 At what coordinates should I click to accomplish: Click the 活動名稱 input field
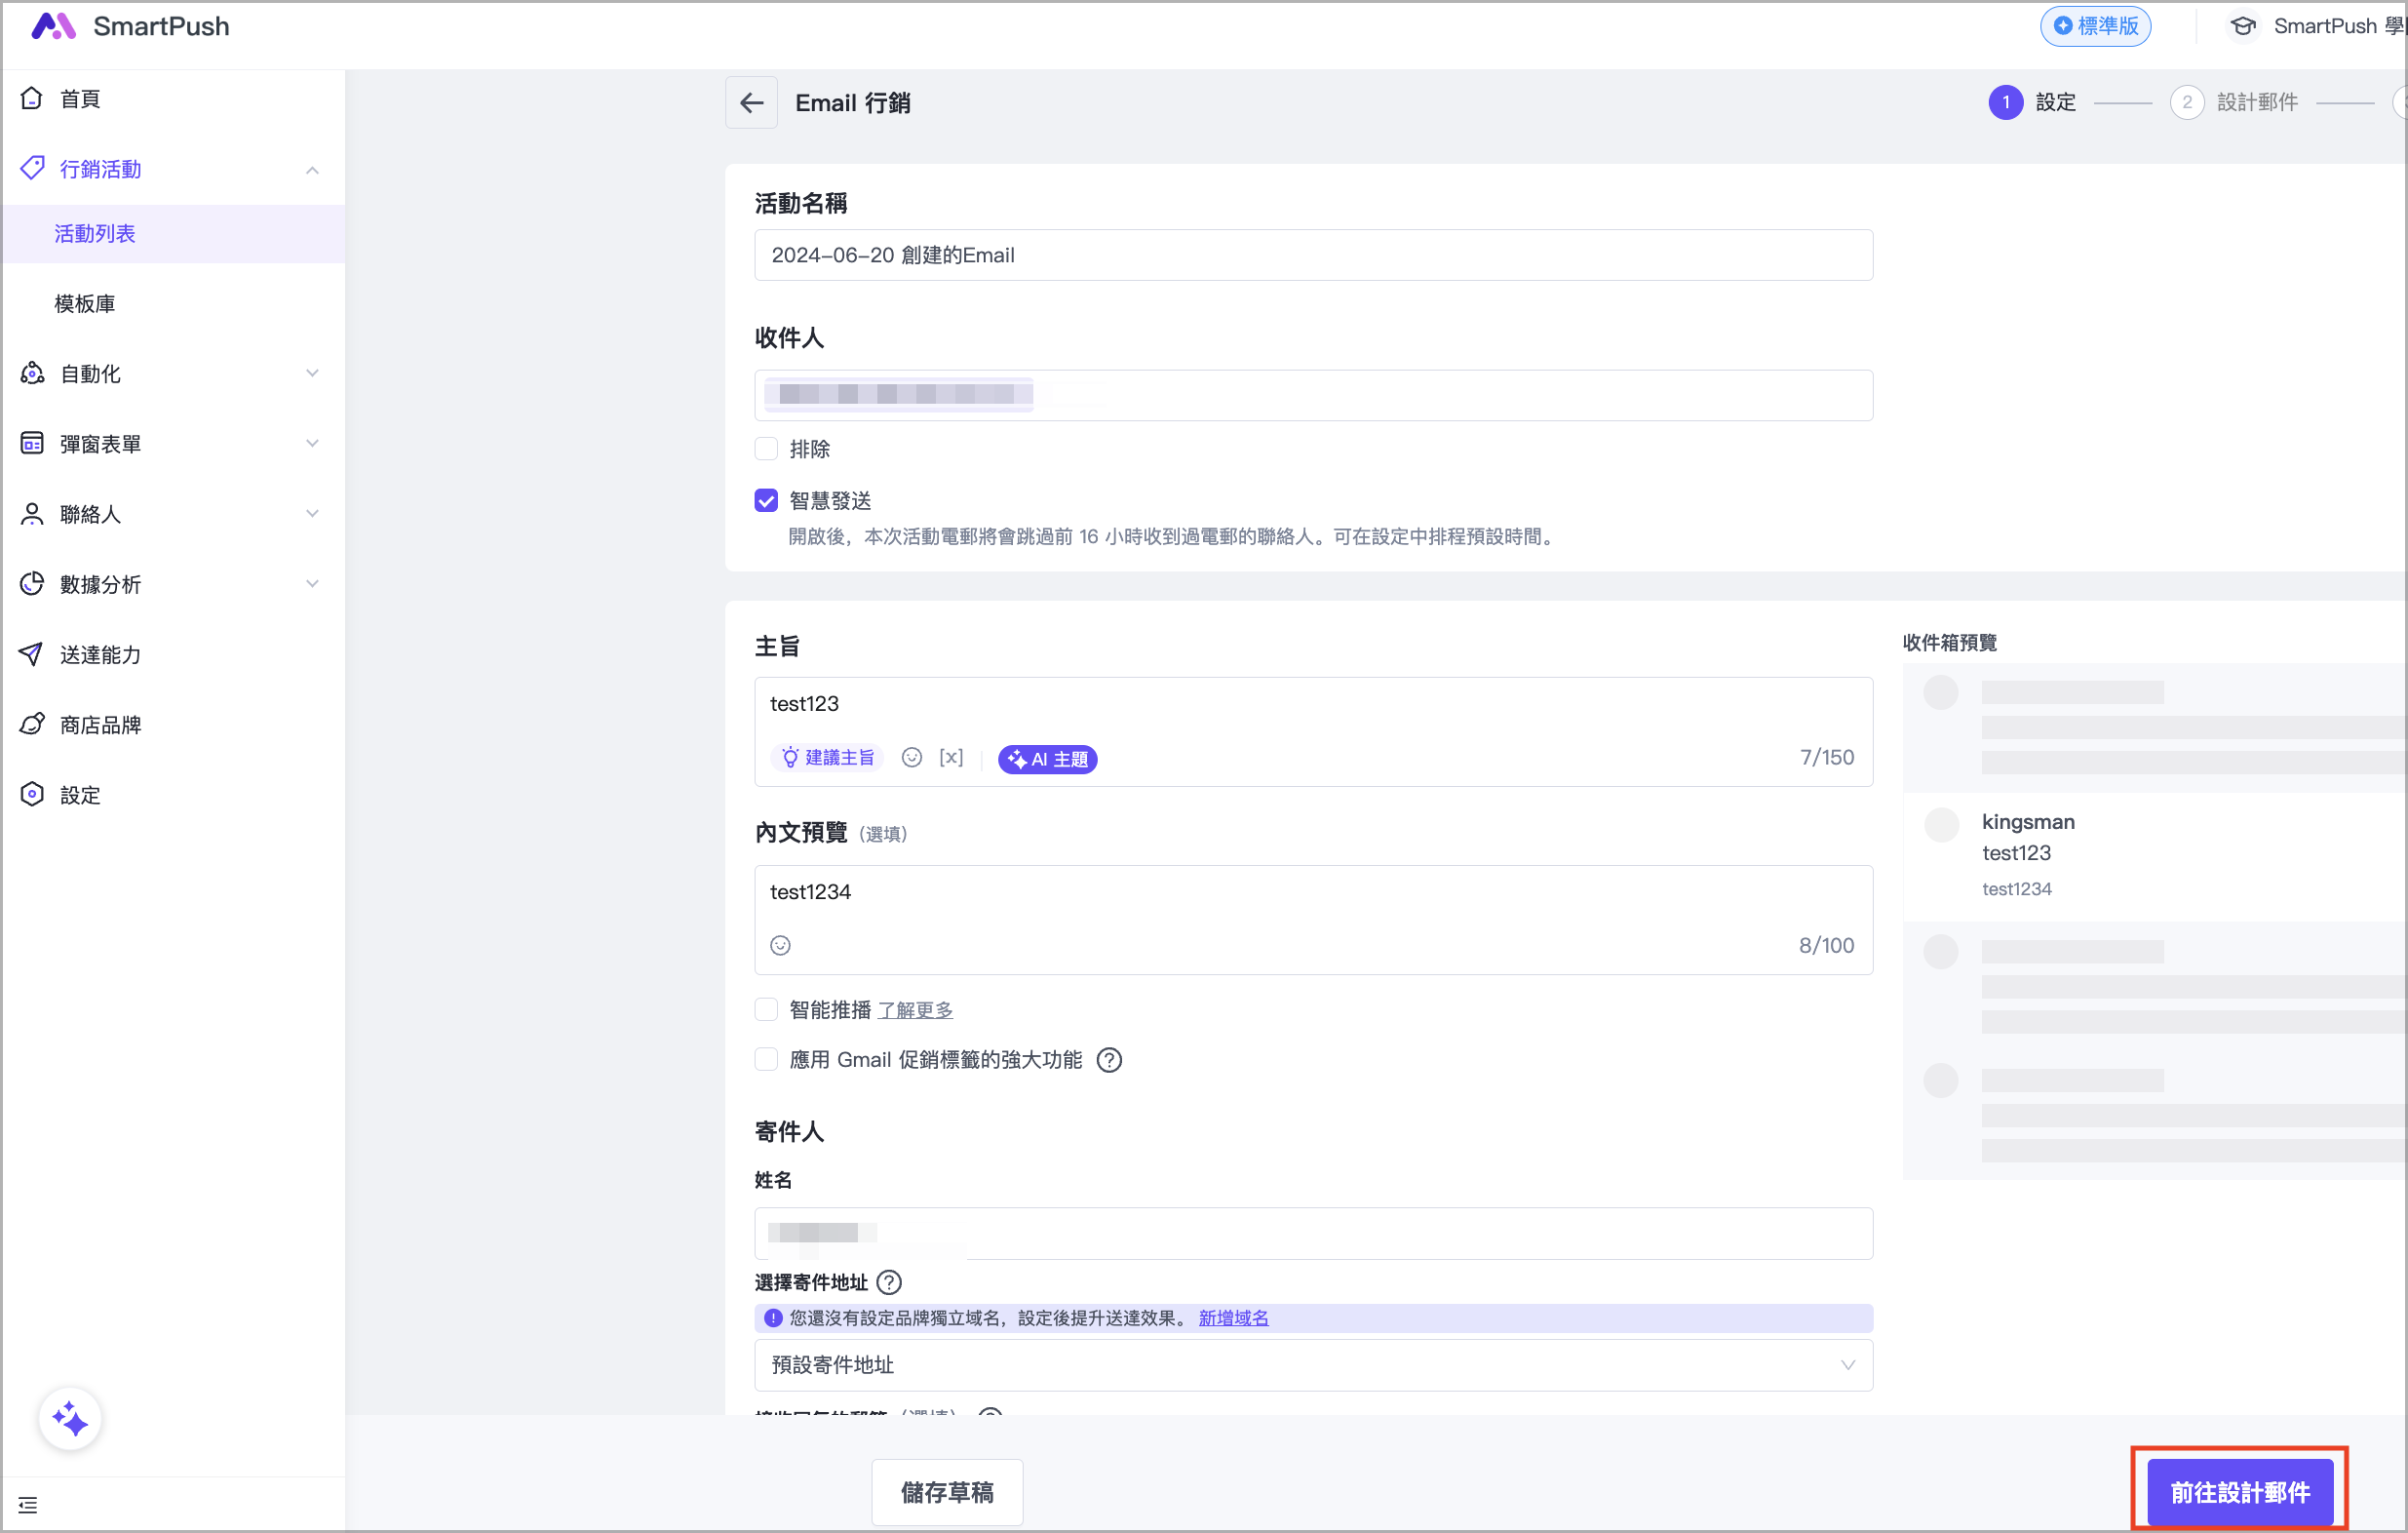click(1312, 255)
